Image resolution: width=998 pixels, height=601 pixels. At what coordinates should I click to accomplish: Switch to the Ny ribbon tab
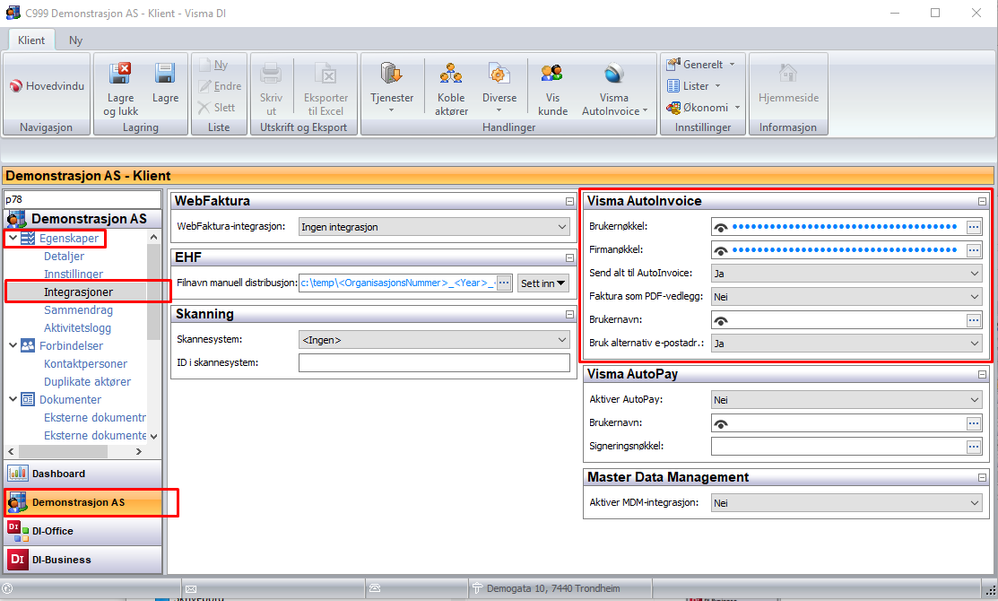tap(76, 41)
